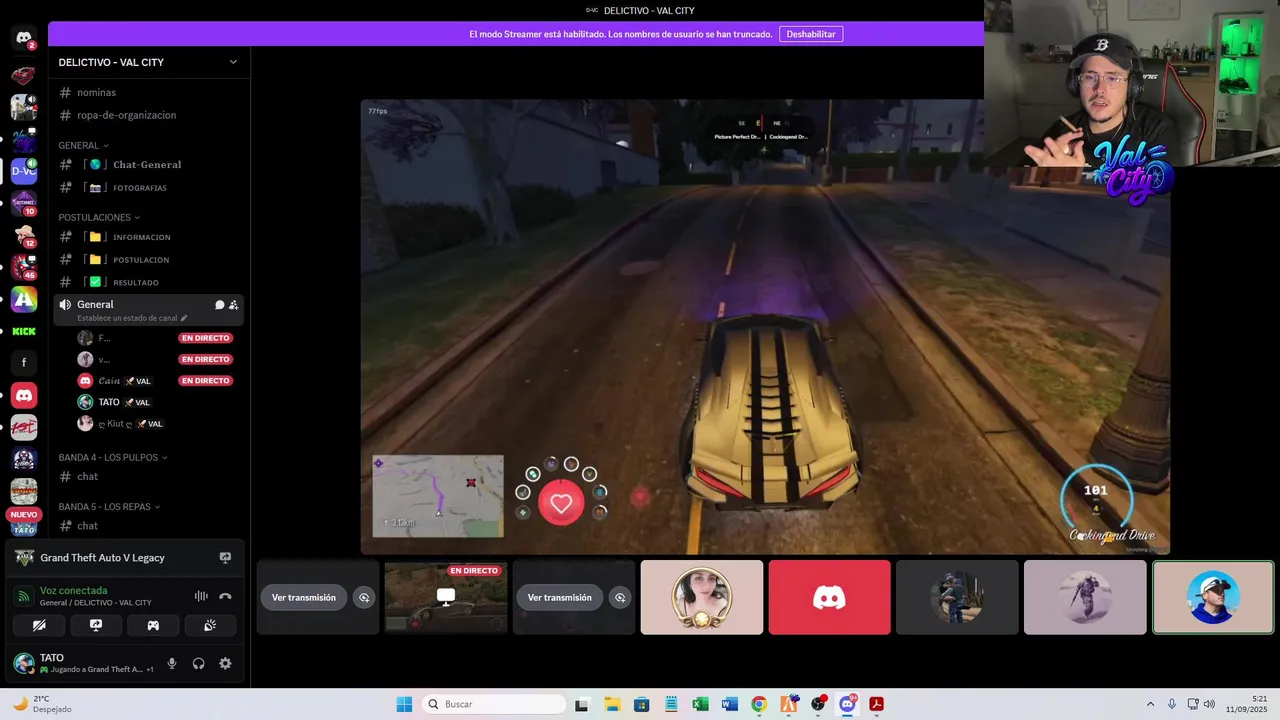
Task: Collapse the BANDA 4 - LOS PULPOS category
Action: [x=112, y=457]
